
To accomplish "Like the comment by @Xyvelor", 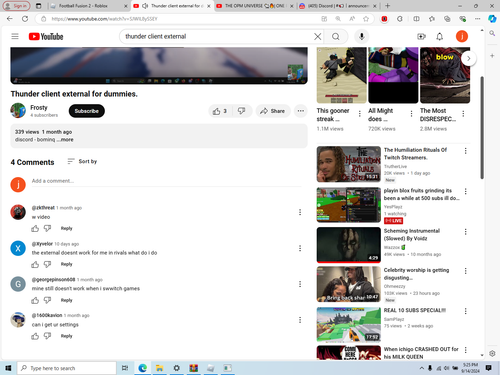I will point(35,264).
